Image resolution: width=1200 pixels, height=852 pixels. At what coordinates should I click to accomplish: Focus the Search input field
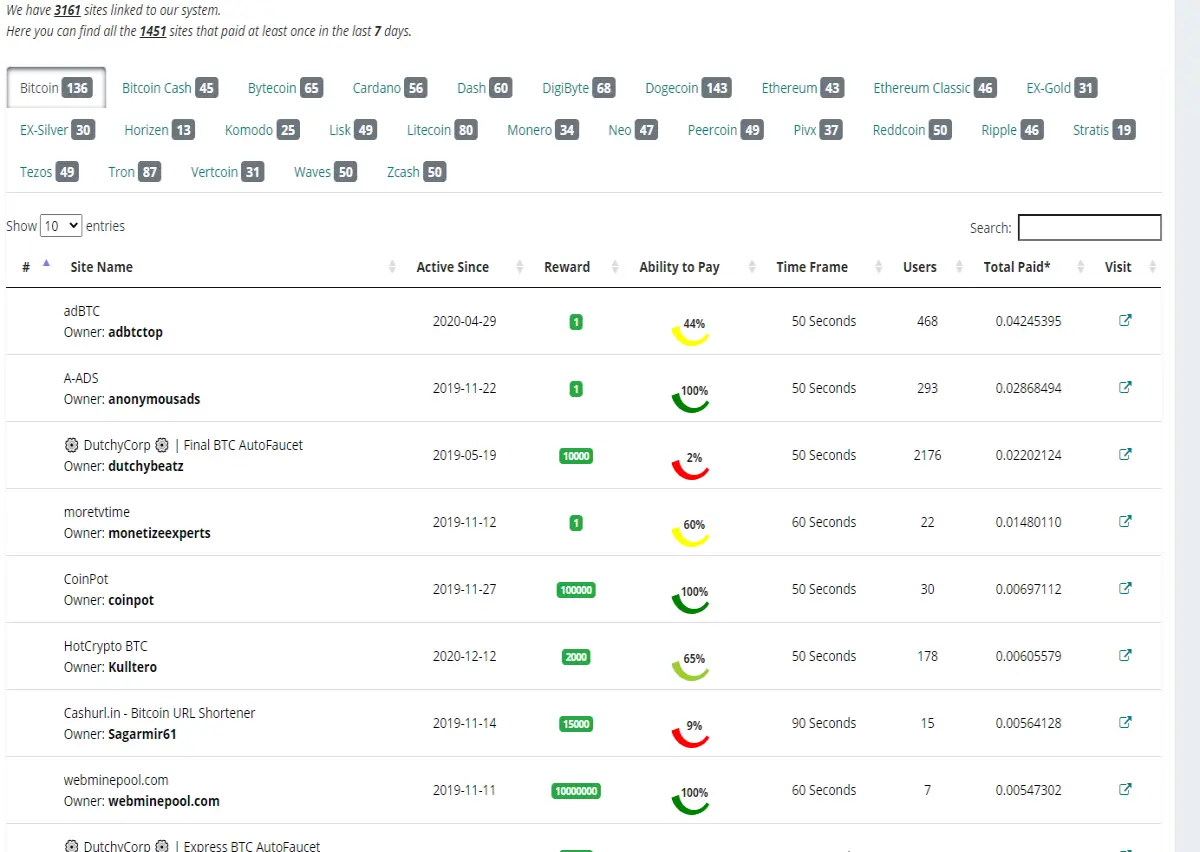pos(1090,228)
